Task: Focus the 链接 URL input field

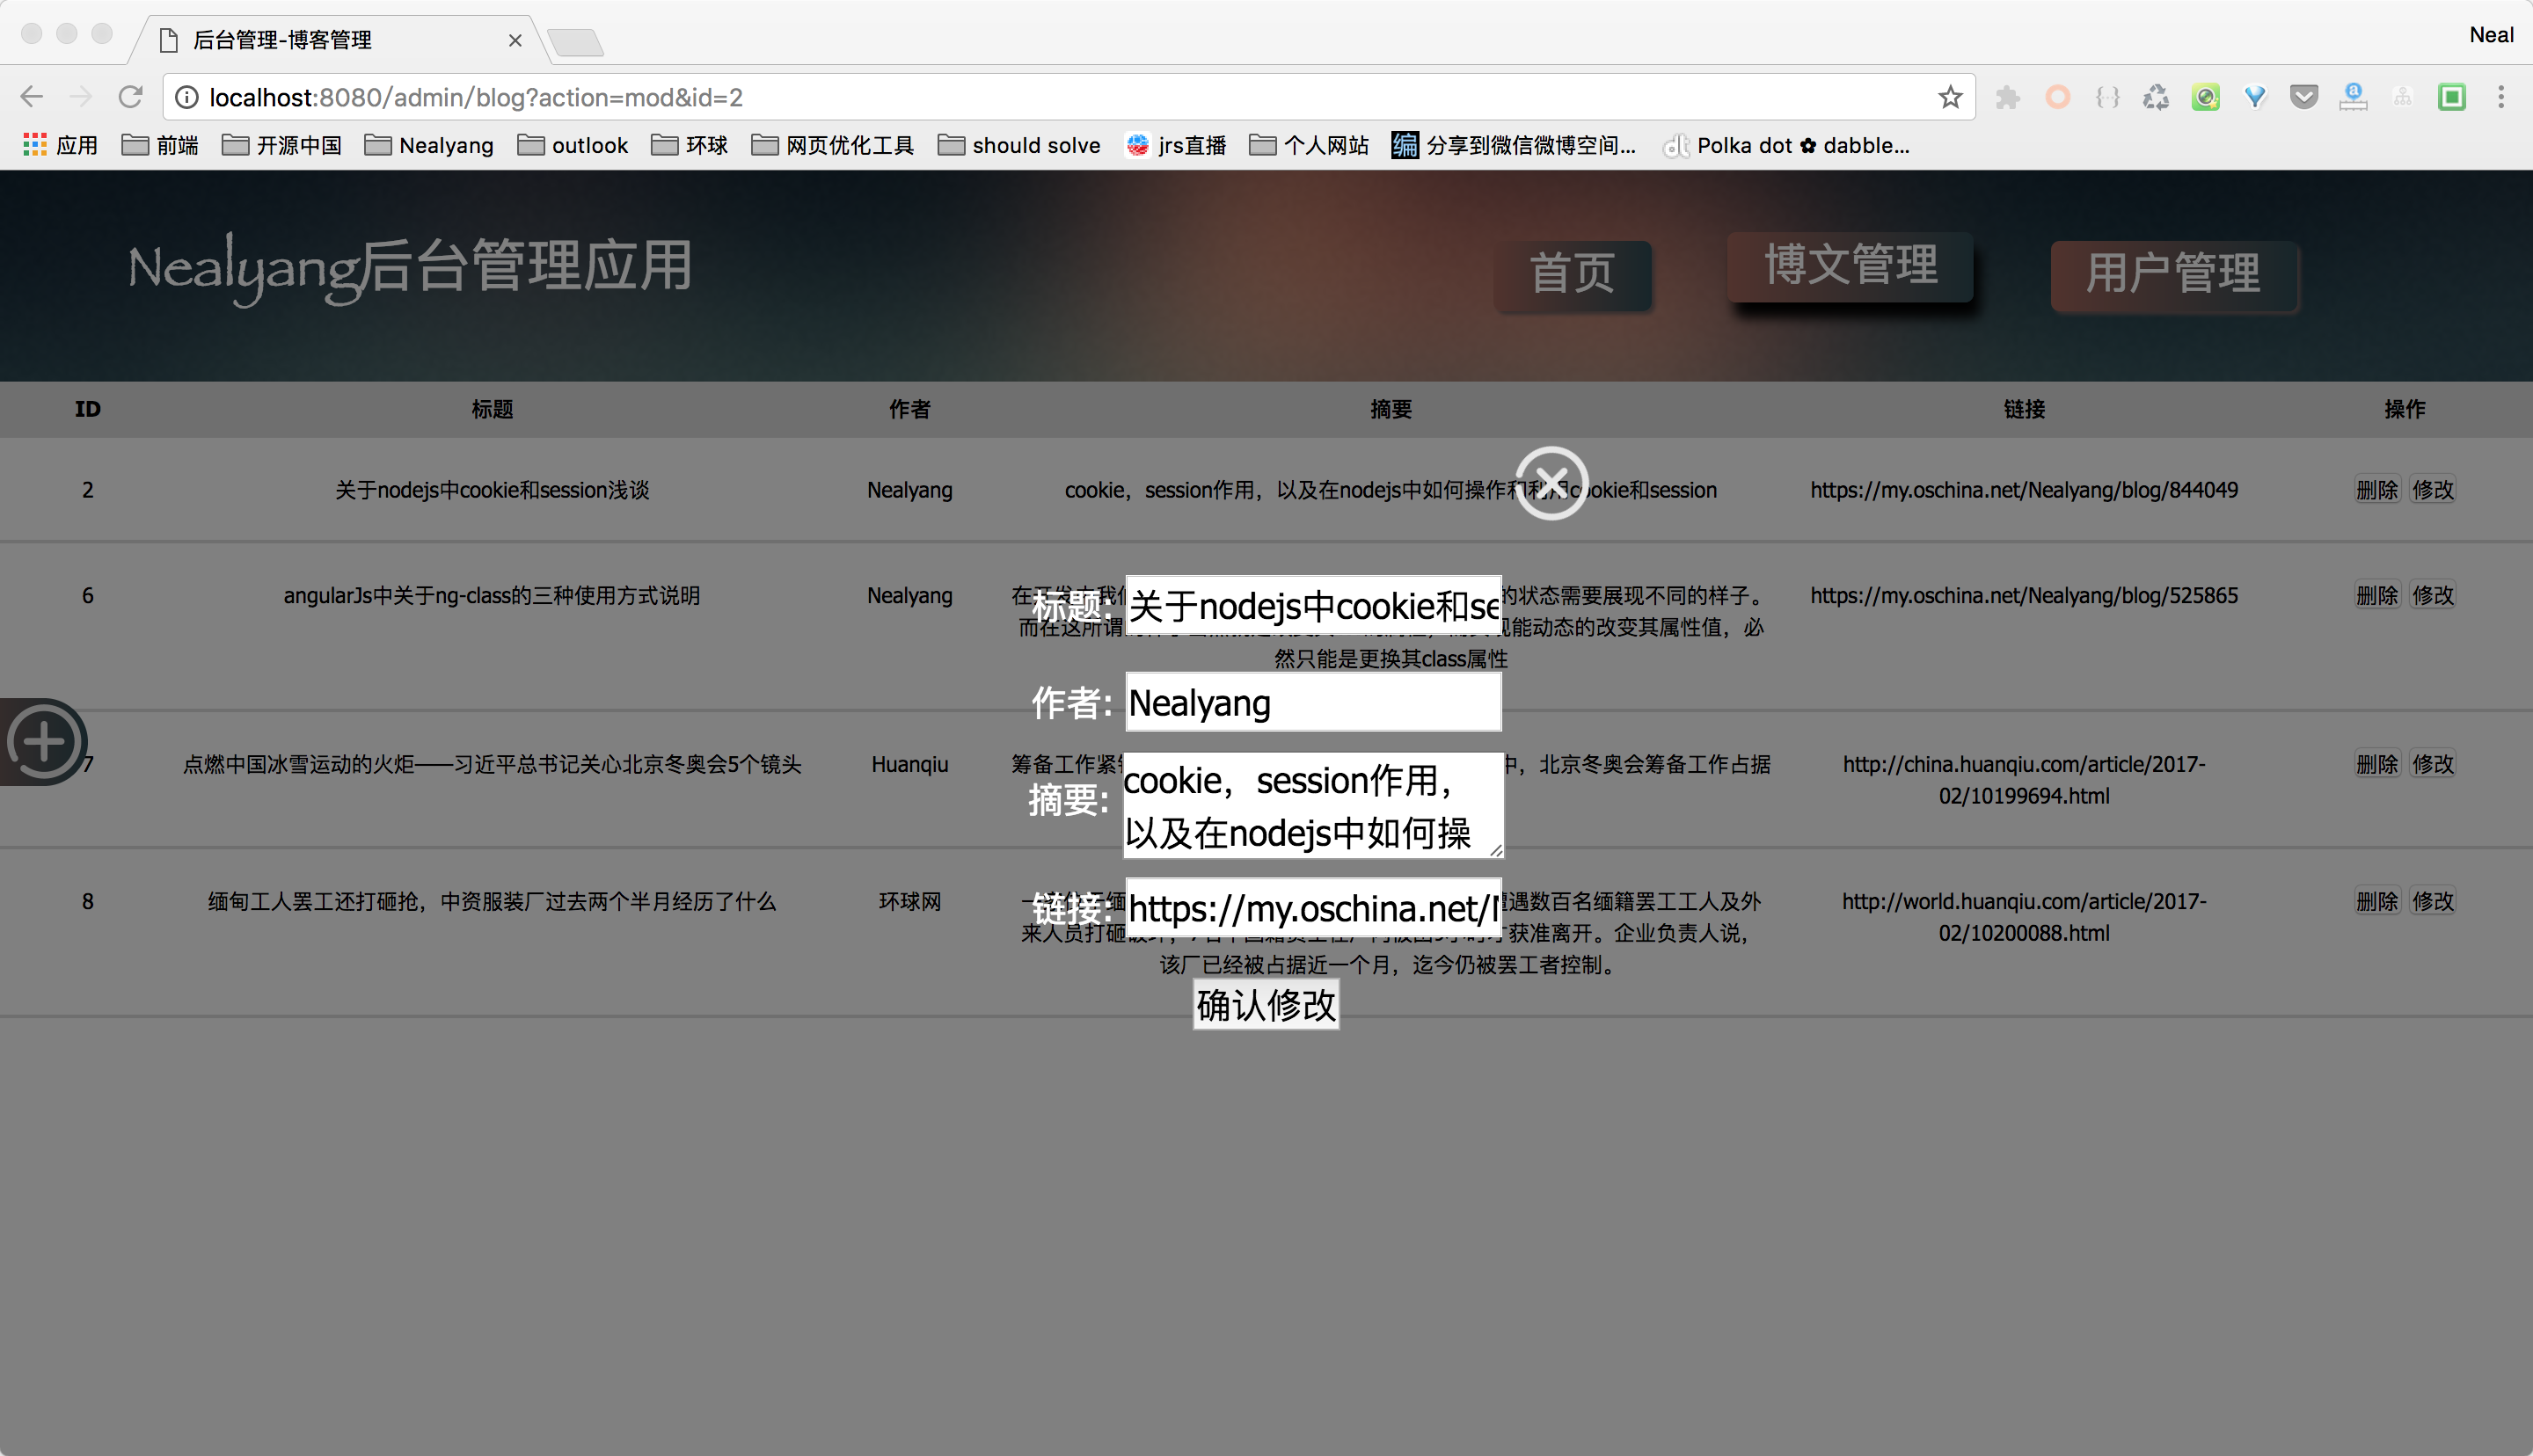Action: point(1312,908)
